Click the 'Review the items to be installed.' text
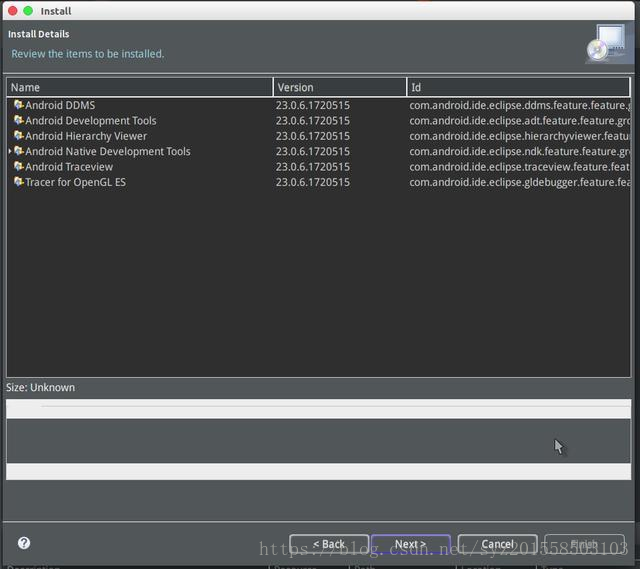 (88, 54)
